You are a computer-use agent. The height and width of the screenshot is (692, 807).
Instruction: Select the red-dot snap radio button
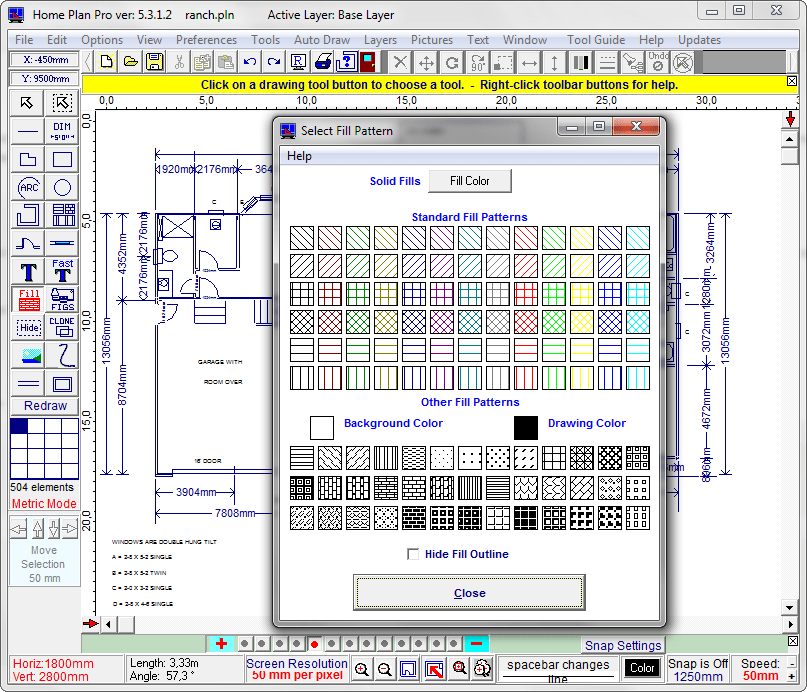pyautogui.click(x=314, y=644)
